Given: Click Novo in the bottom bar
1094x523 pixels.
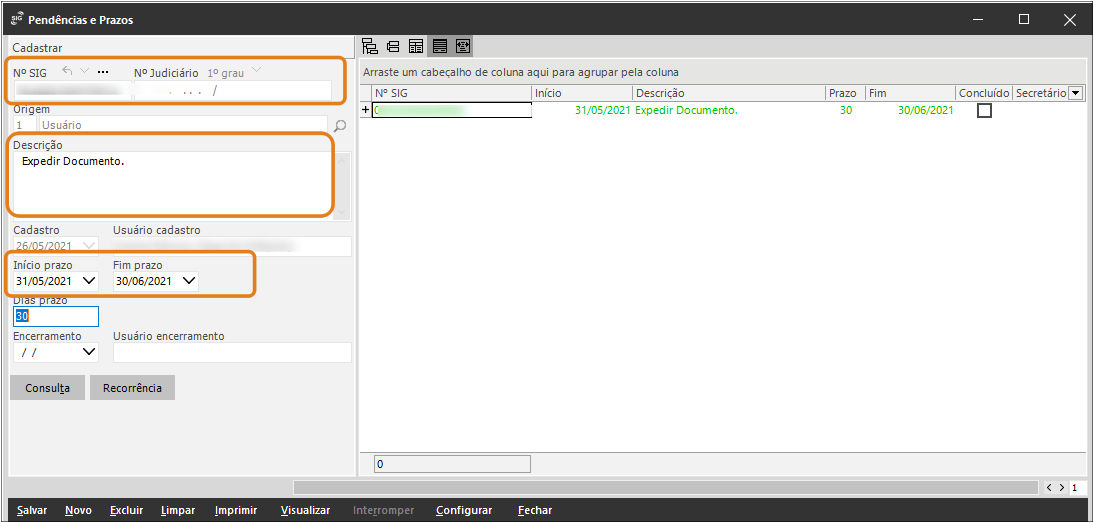Looking at the screenshot, I should point(78,510).
